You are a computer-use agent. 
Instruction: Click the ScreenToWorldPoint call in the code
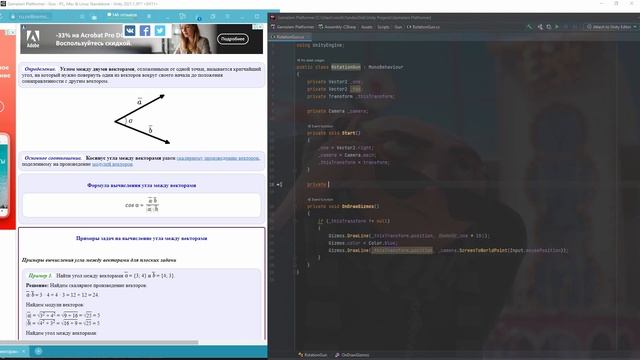coord(483,251)
